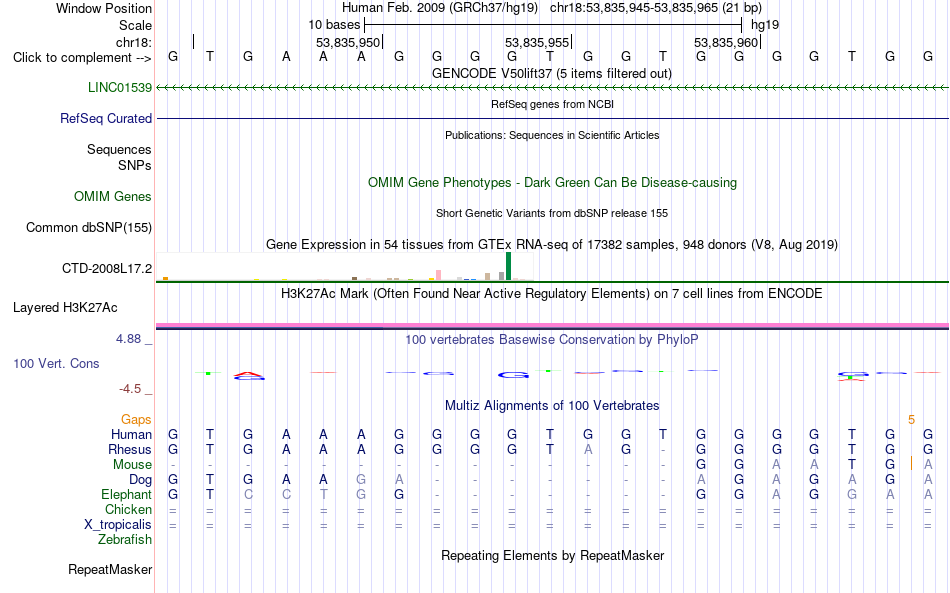
Task: Click the Scale label
Action: click(135, 25)
